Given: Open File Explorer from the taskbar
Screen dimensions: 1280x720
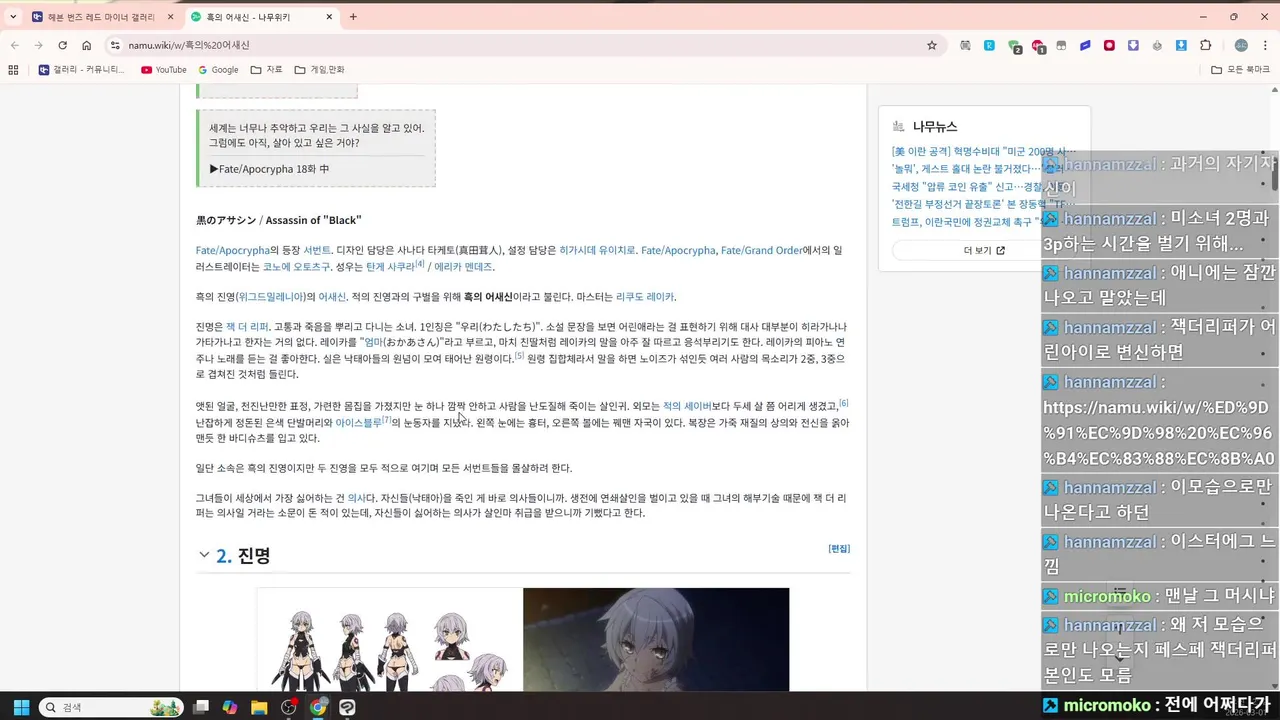Looking at the screenshot, I should pos(259,707).
